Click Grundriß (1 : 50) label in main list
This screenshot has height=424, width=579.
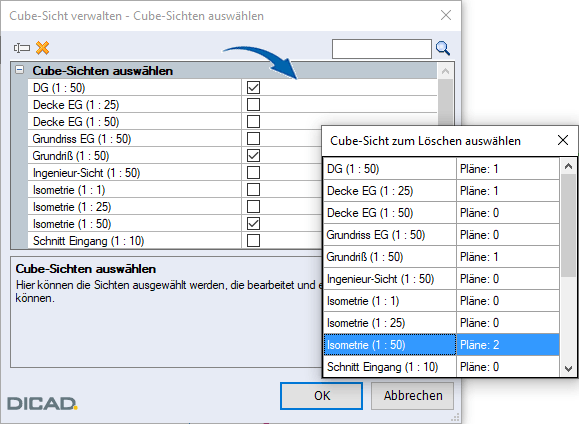(71, 156)
